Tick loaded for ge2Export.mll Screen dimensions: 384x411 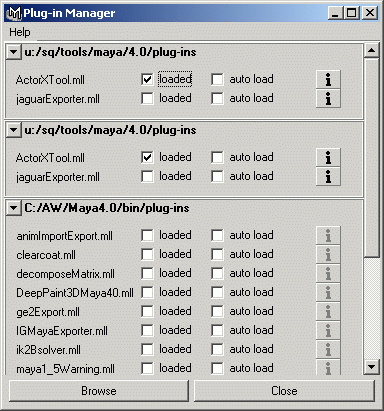click(x=147, y=311)
